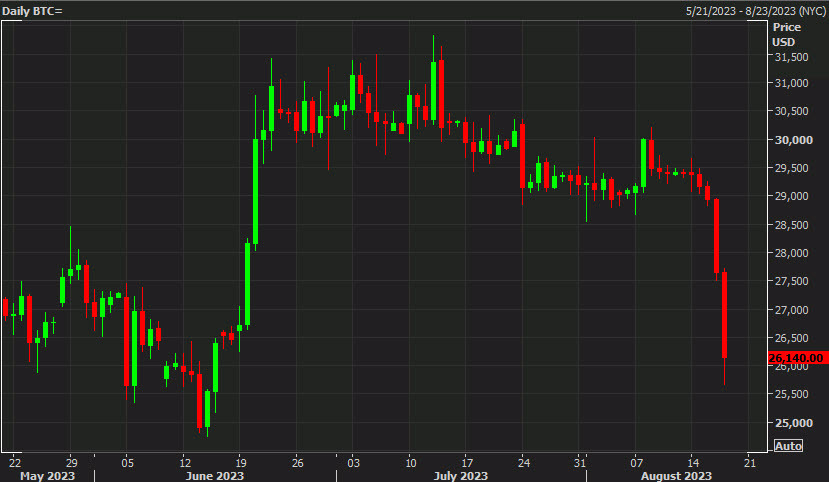
Task: Click the 31,500 price axis label
Action: 791,57
